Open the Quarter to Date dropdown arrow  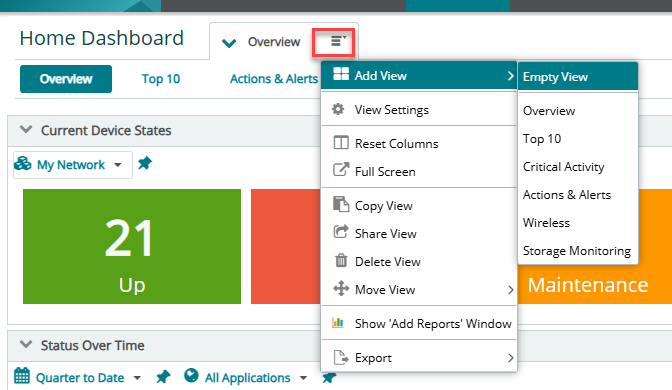[x=137, y=378]
